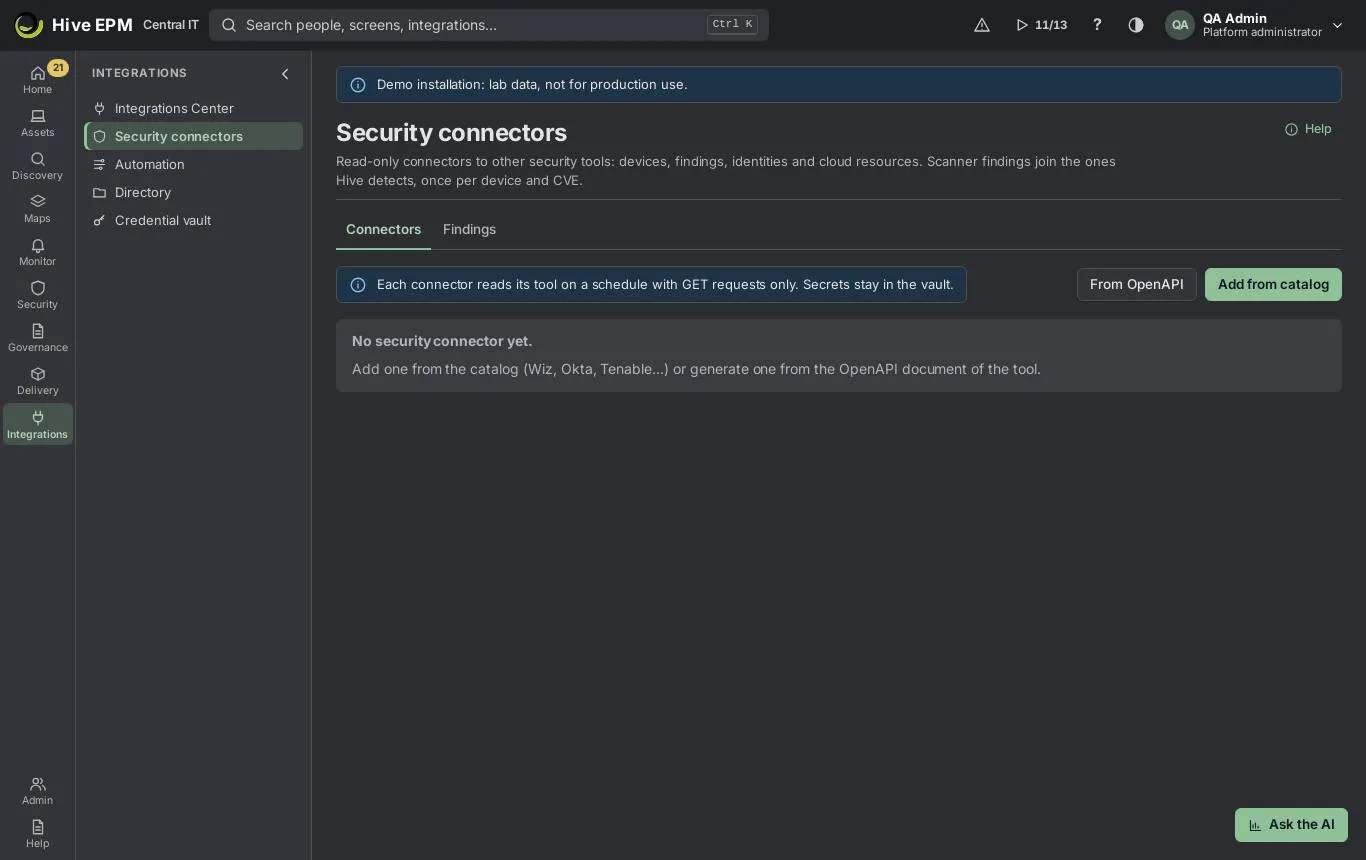1366x860 pixels.
Task: Collapse the Integrations side panel
Action: [285, 74]
